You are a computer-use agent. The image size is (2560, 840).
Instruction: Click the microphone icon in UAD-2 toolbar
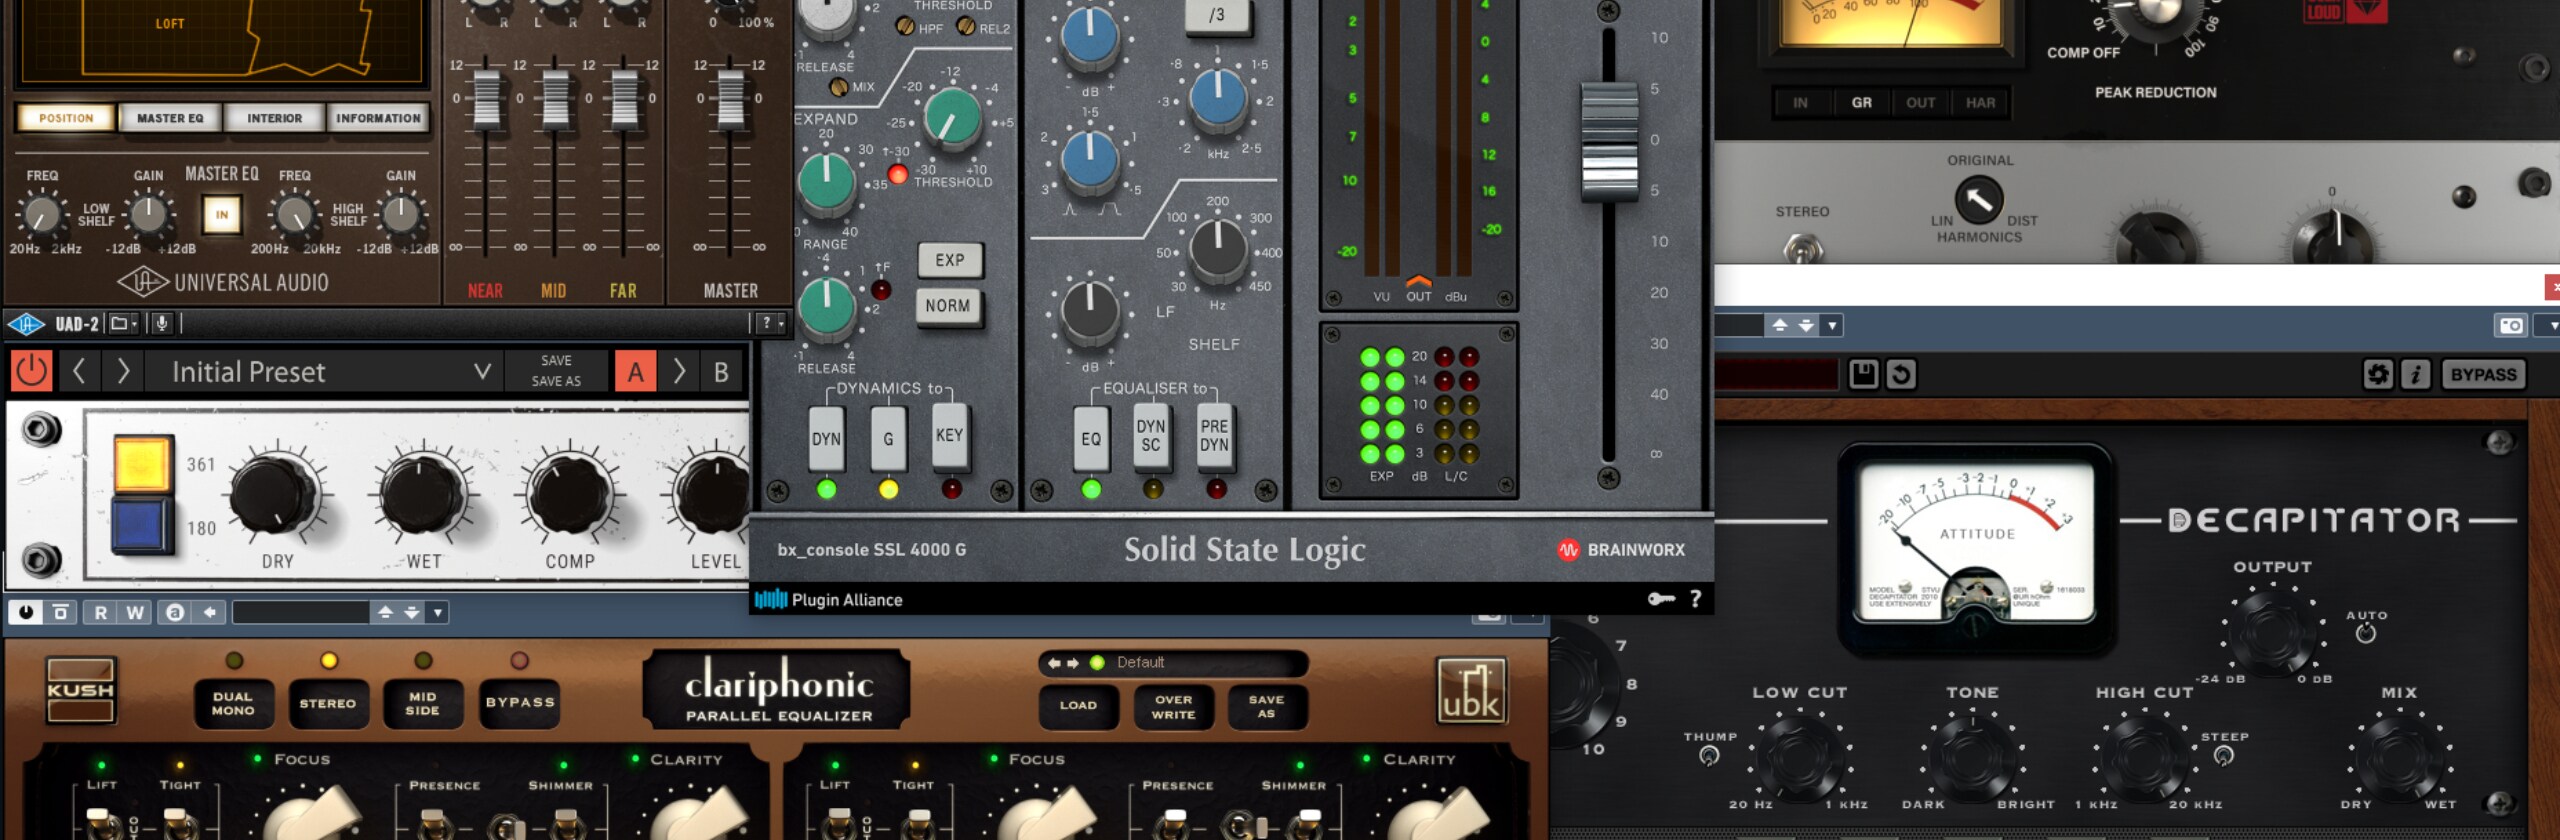coord(161,323)
